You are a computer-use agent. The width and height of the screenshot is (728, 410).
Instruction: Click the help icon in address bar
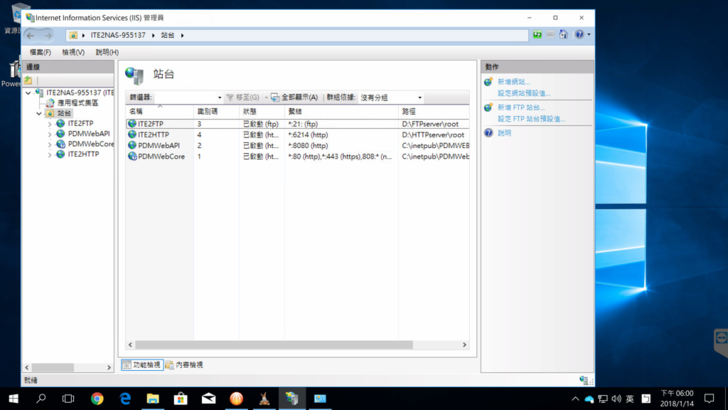coord(580,35)
